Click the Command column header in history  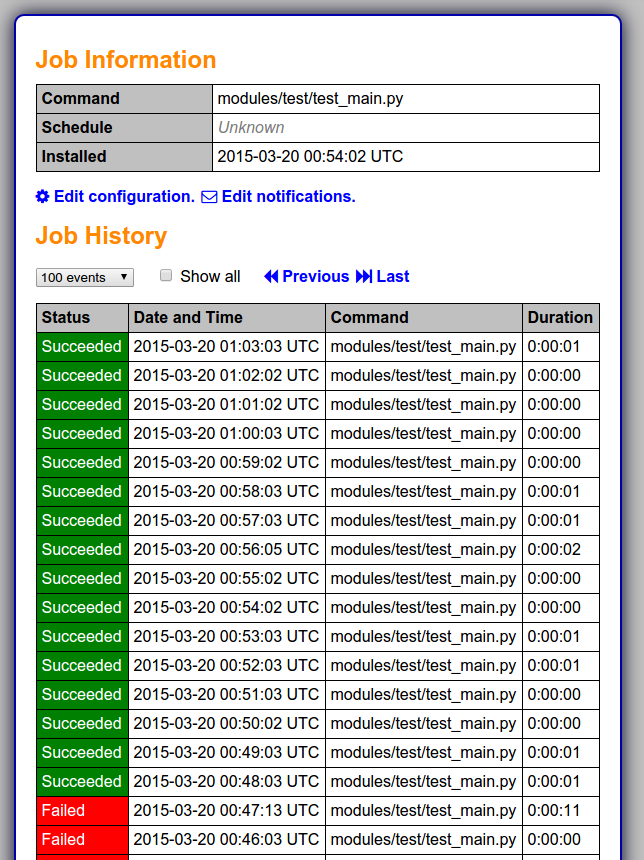(424, 318)
